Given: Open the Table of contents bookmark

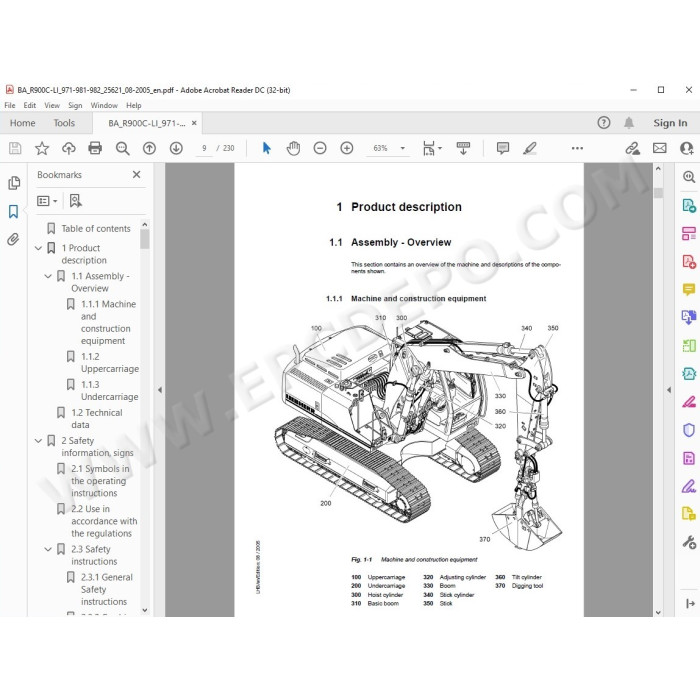Looking at the screenshot, I should click(96, 229).
